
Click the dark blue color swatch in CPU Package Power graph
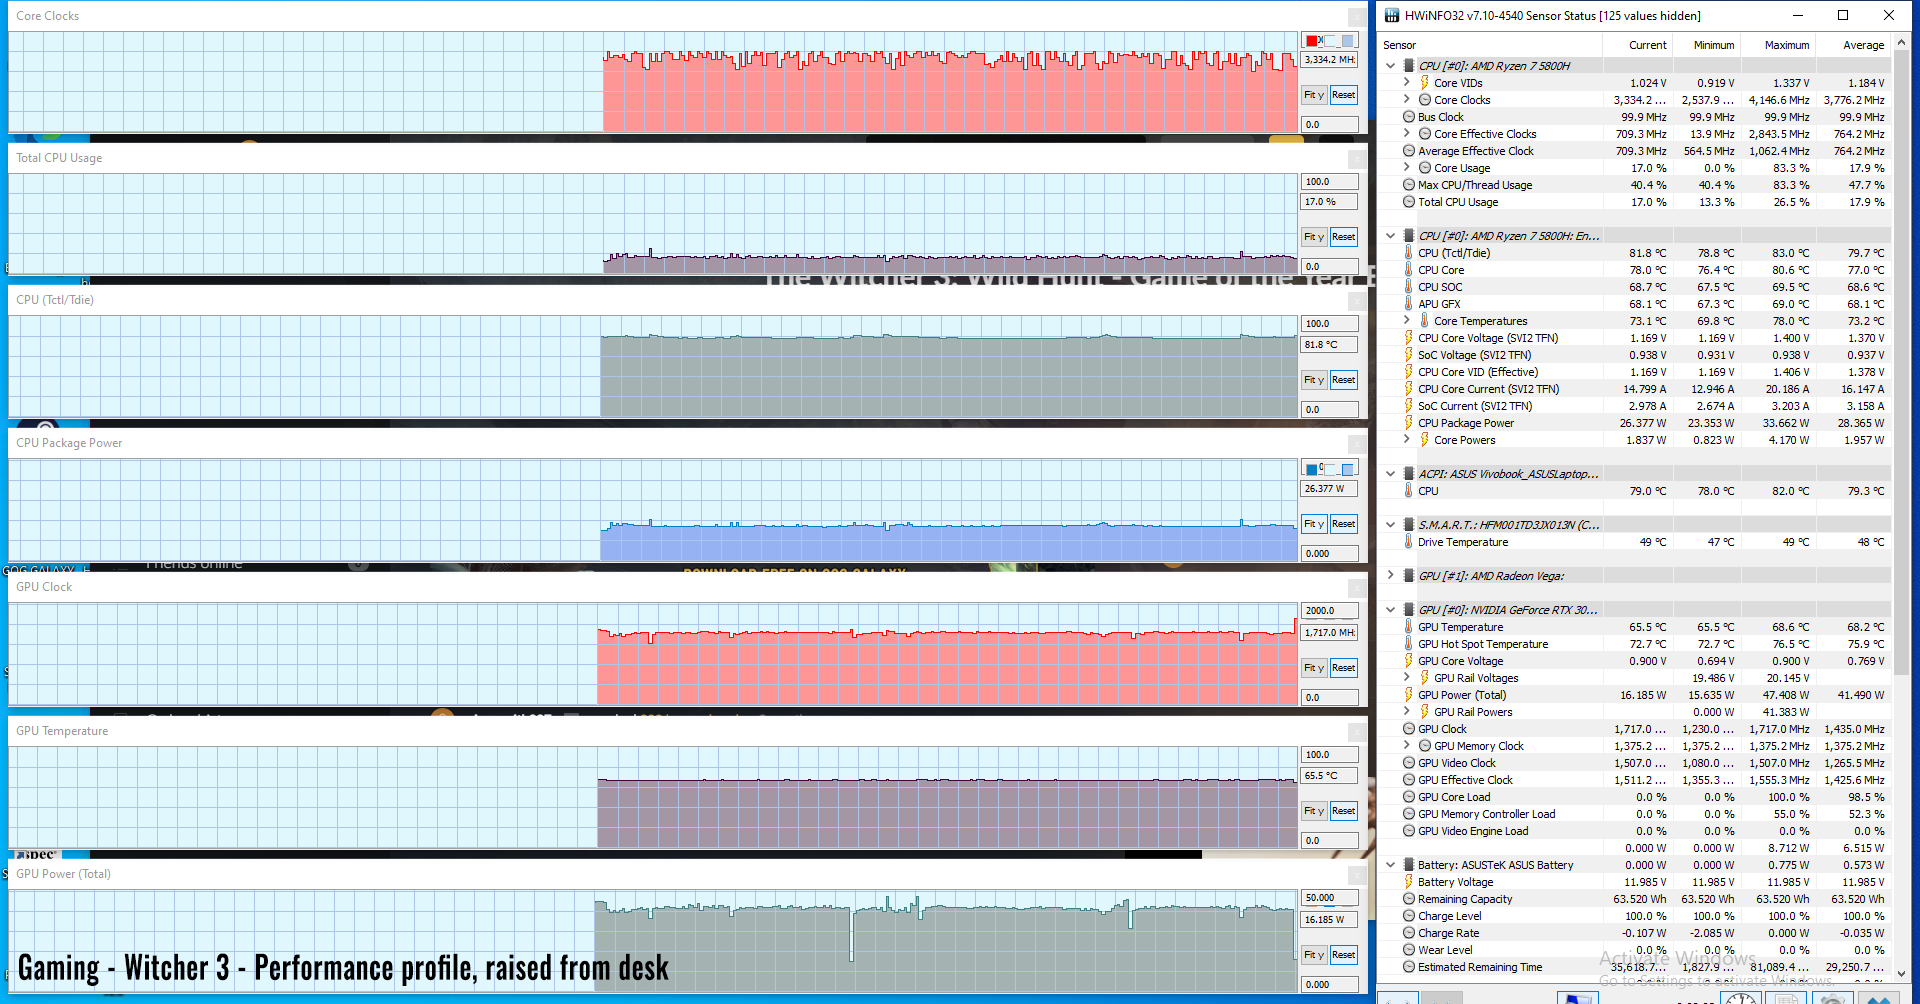click(x=1311, y=469)
